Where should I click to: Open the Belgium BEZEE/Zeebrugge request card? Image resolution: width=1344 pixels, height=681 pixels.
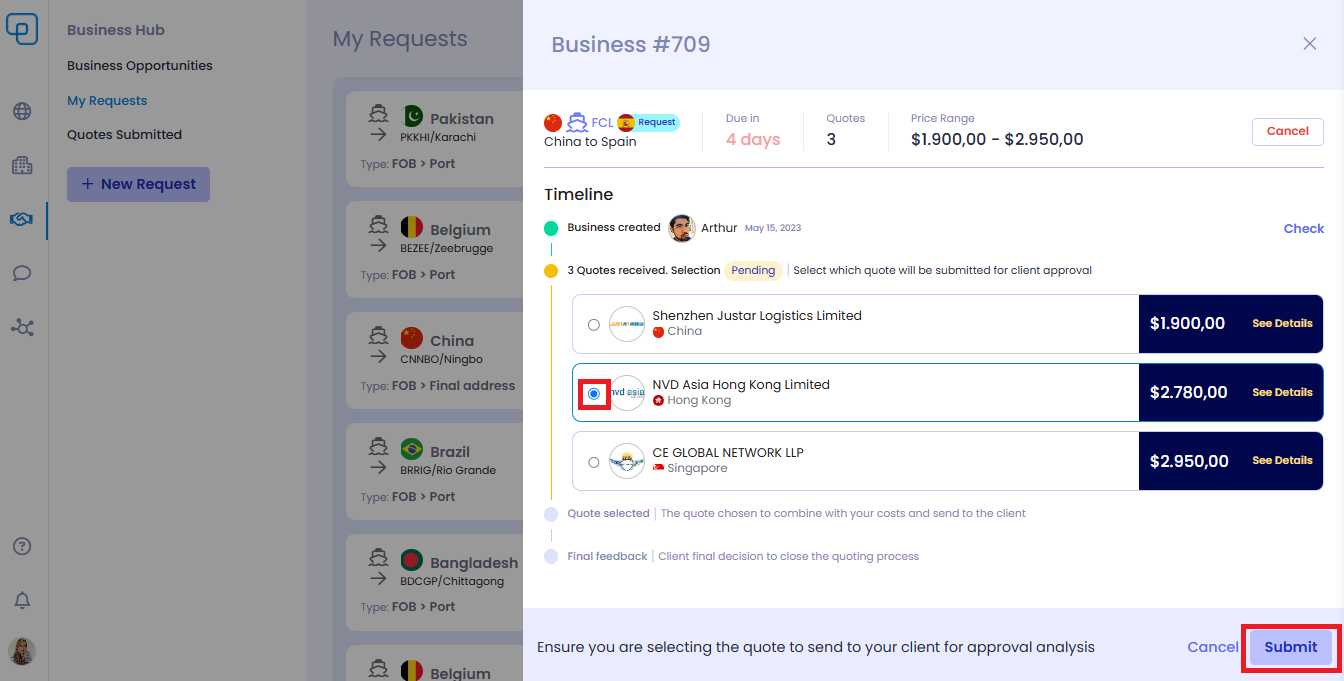[x=434, y=250]
